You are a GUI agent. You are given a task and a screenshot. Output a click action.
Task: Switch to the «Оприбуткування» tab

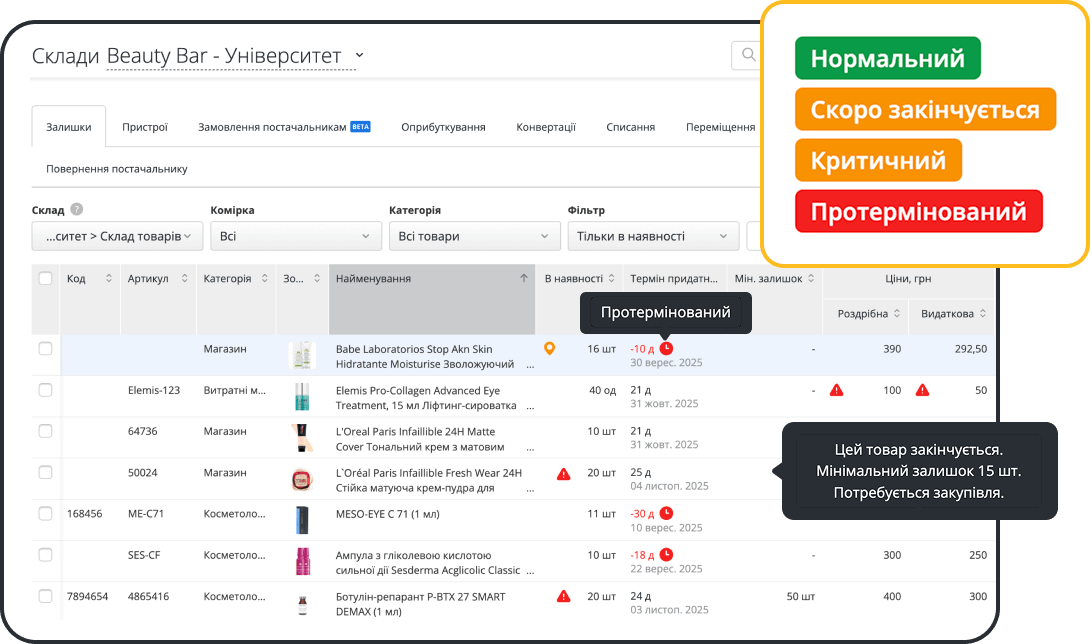[443, 127]
